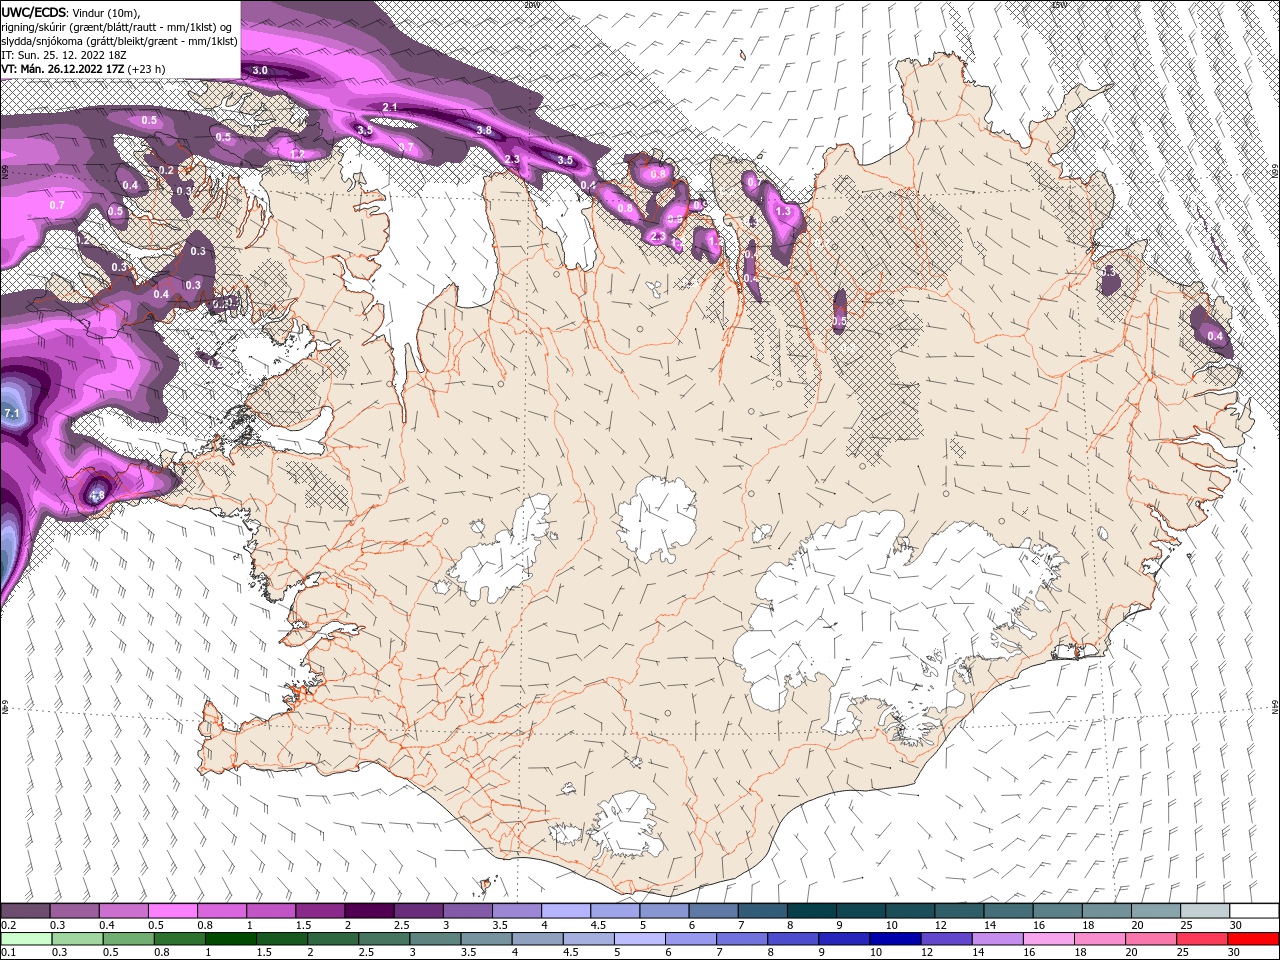The image size is (1280, 960).
Task: Pick pale green bottom legend swatch at 0.1
Action: (26, 939)
